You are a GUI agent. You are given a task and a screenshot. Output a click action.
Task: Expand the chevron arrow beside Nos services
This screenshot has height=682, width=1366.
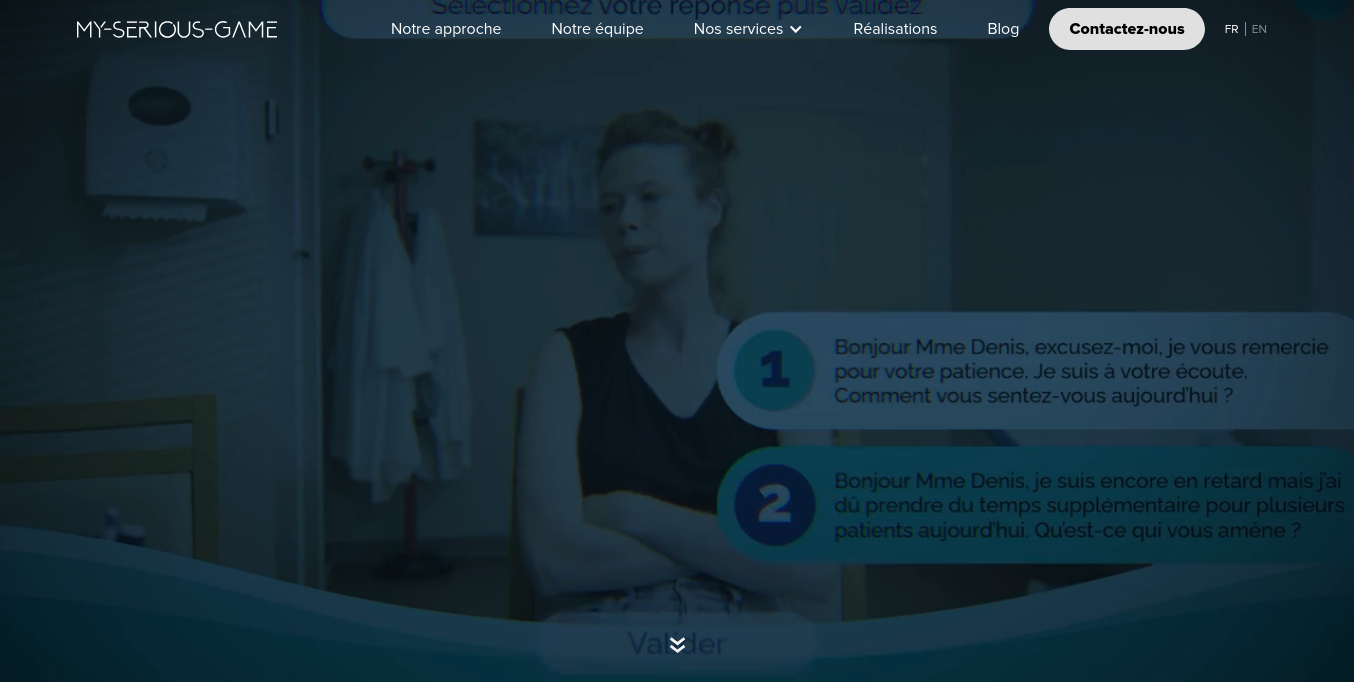click(x=796, y=30)
